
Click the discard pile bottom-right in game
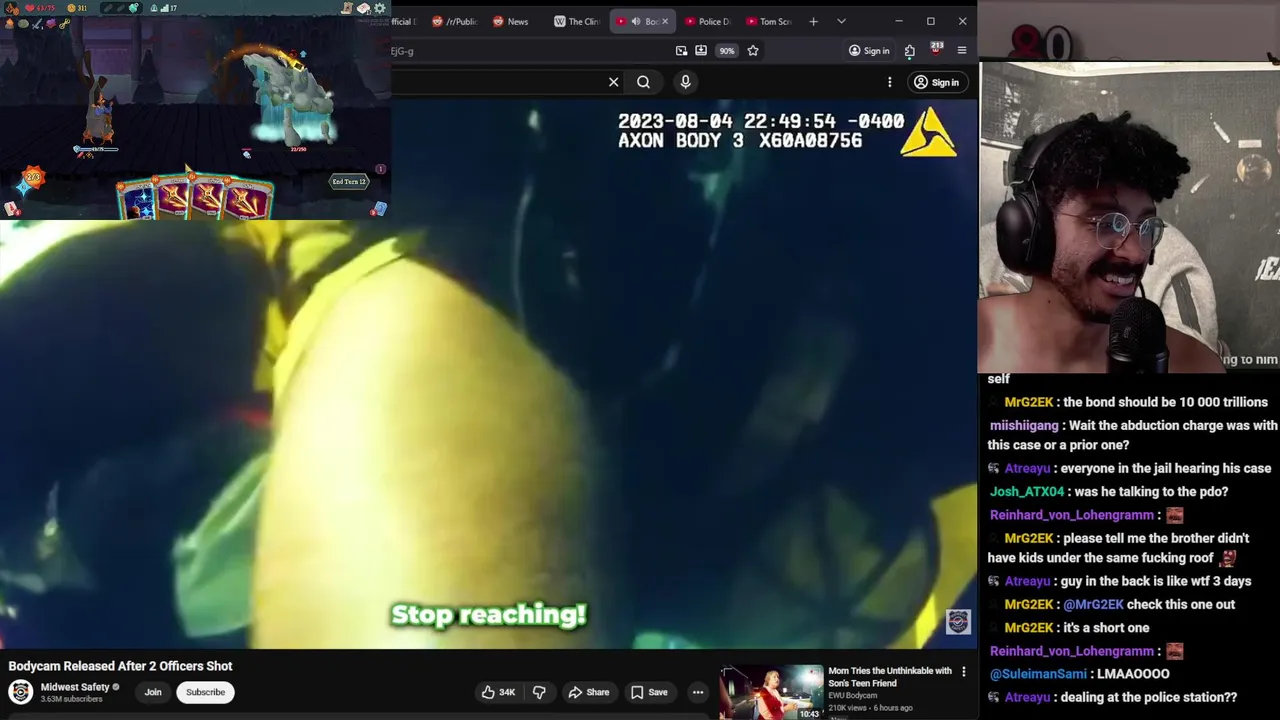[x=379, y=208]
